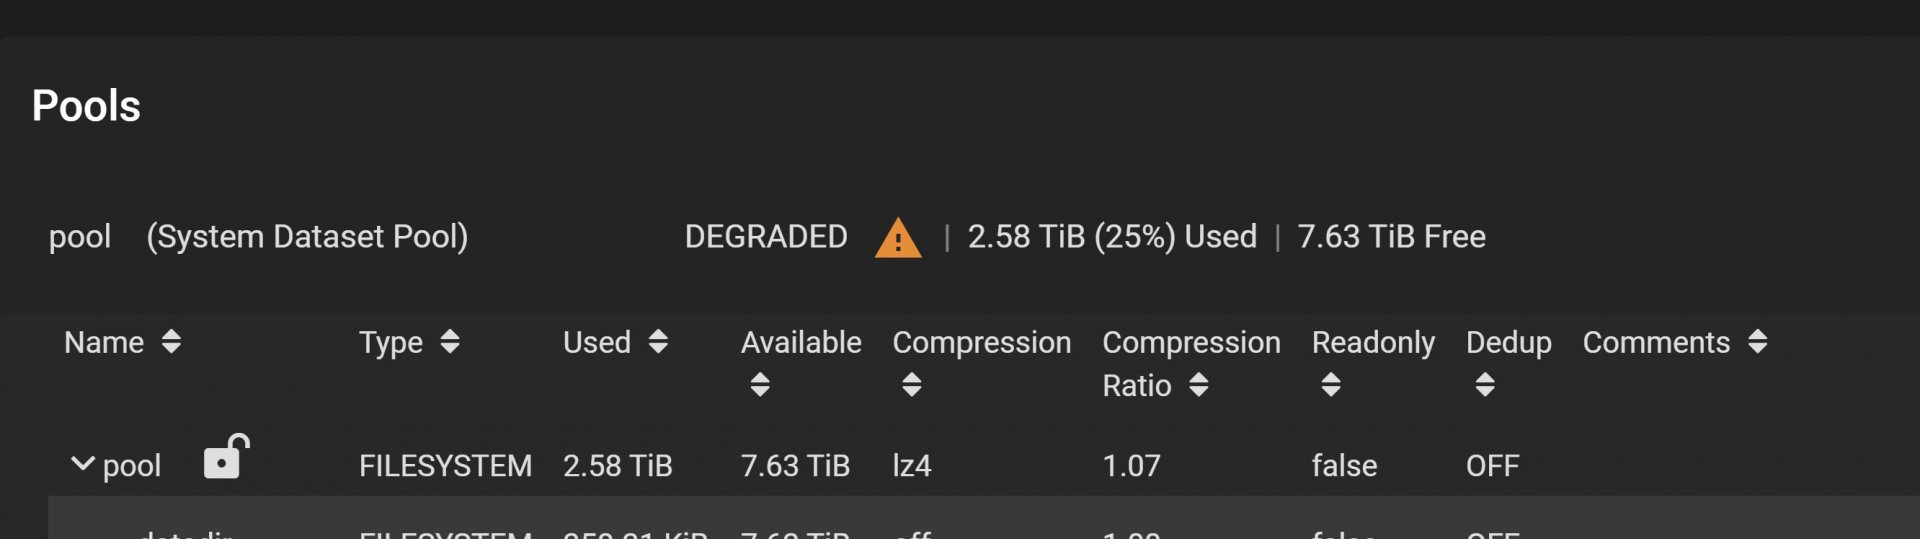Click the orange degraded warning triangle icon

[x=897, y=238]
